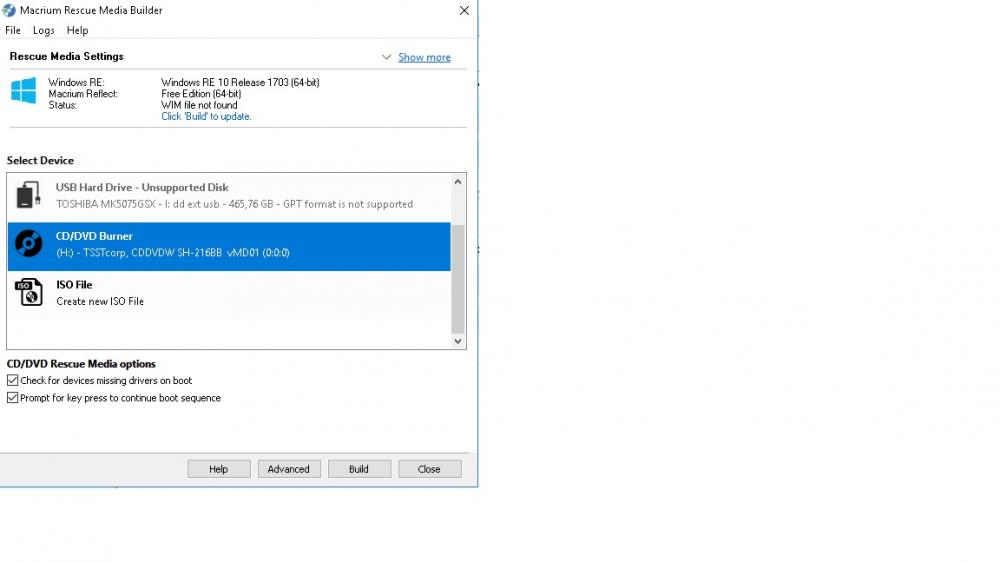Screen dimensions: 1000x563
Task: Close the Rescue Media Builder window
Action: [x=464, y=10]
